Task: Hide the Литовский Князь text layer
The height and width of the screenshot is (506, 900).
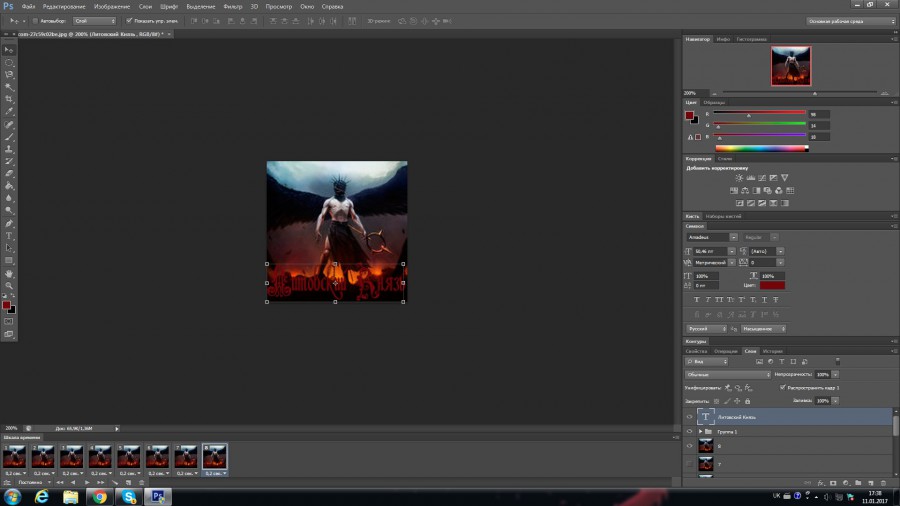Action: point(689,417)
